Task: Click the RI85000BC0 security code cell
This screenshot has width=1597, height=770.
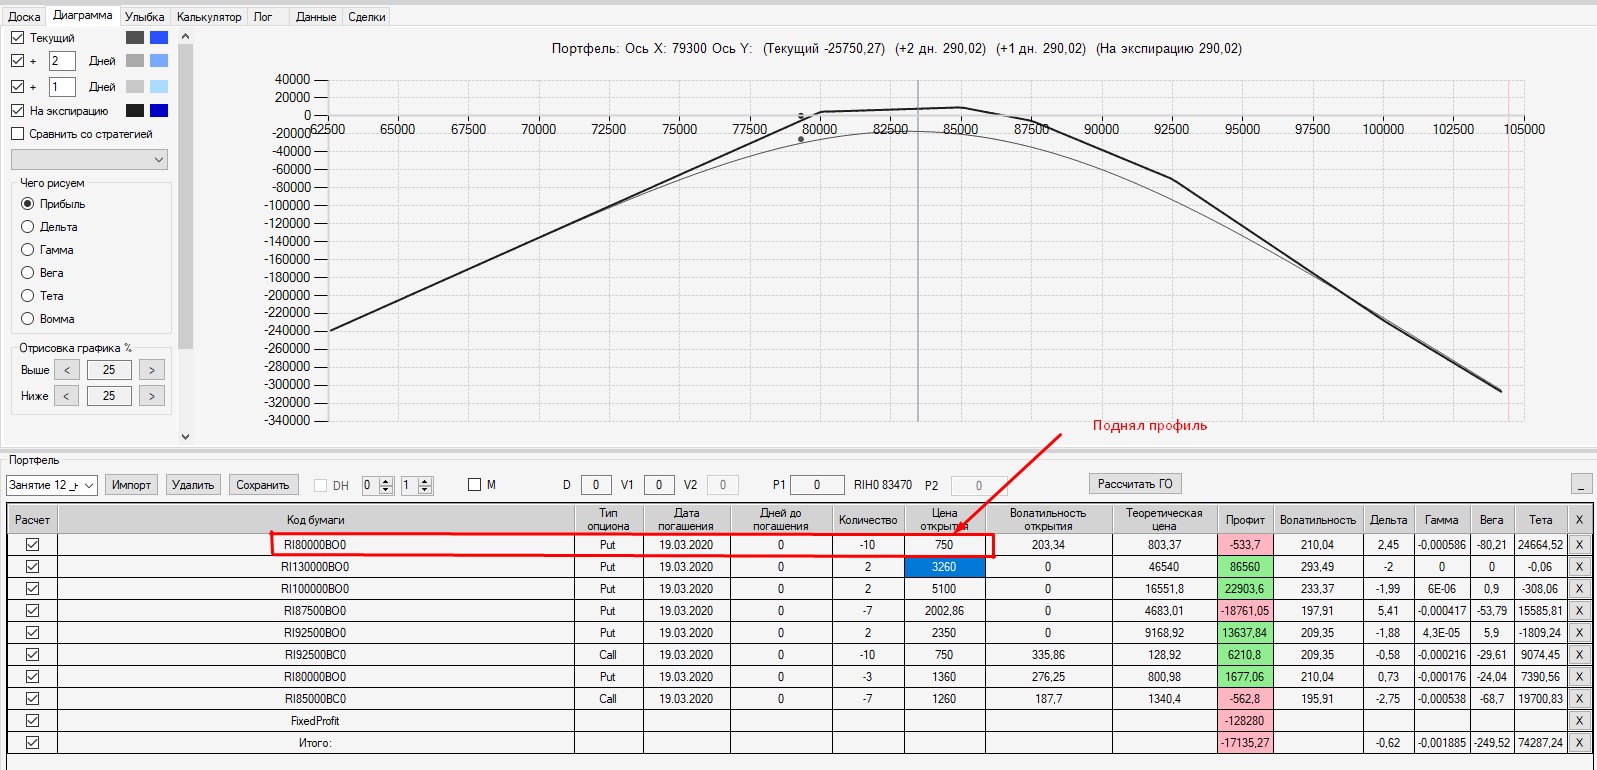Action: (315, 699)
